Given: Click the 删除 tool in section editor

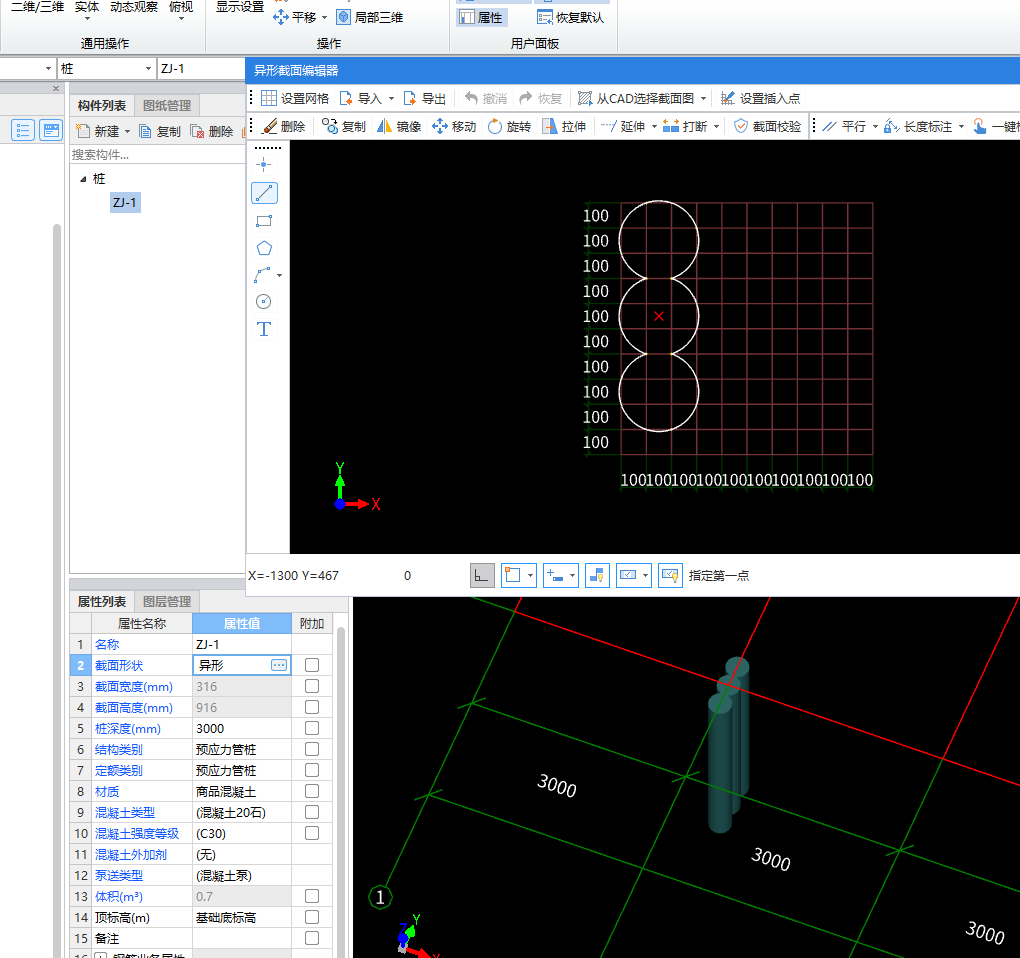Looking at the screenshot, I should pos(284,126).
